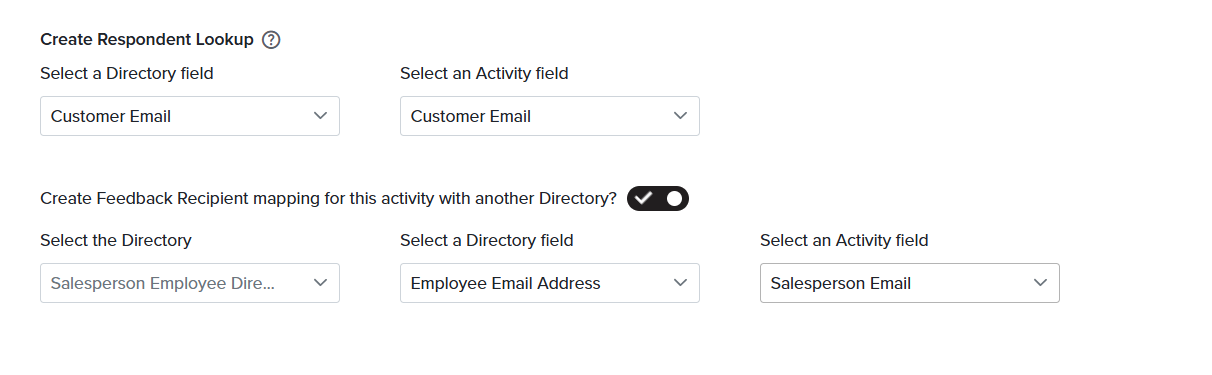Click the Select the Directory label
Image resolution: width=1212 pixels, height=375 pixels.
[116, 240]
